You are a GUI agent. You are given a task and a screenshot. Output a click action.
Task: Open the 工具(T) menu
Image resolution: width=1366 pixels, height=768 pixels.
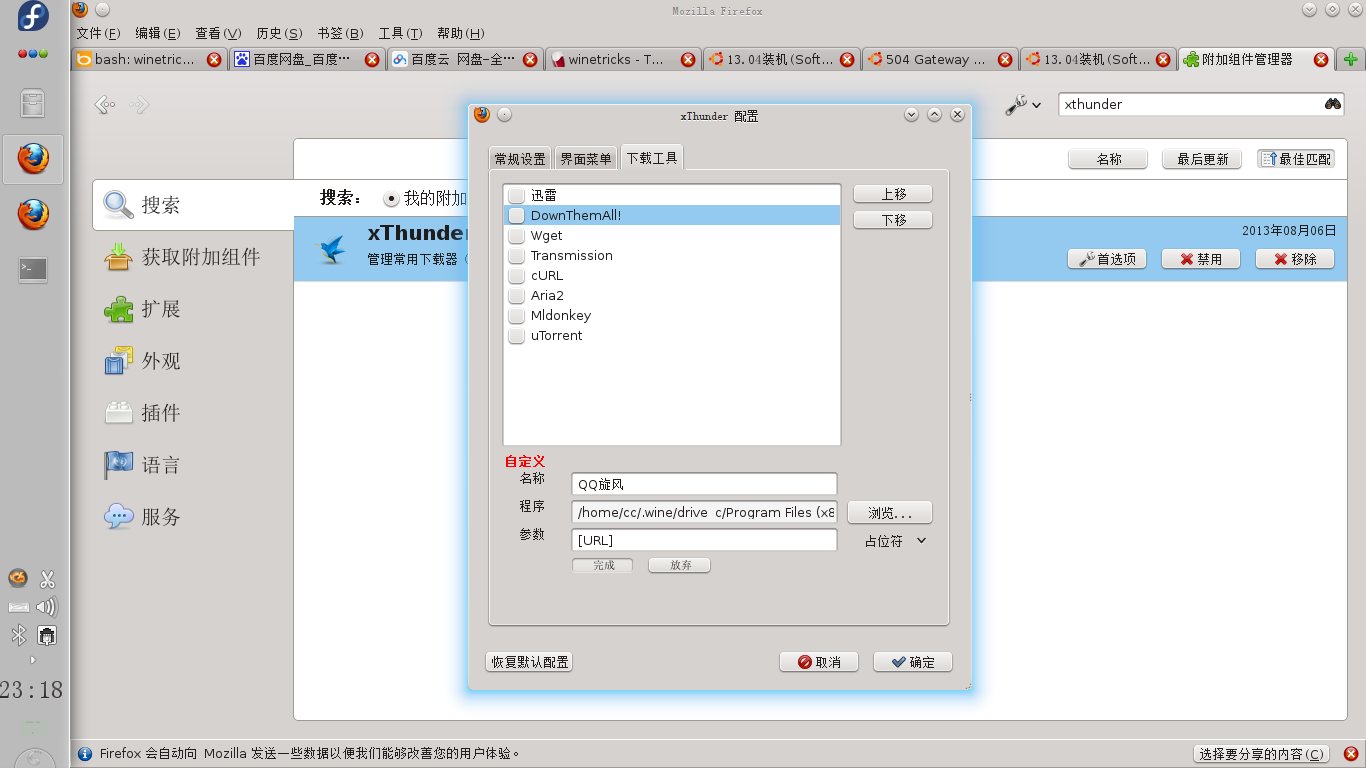point(400,33)
